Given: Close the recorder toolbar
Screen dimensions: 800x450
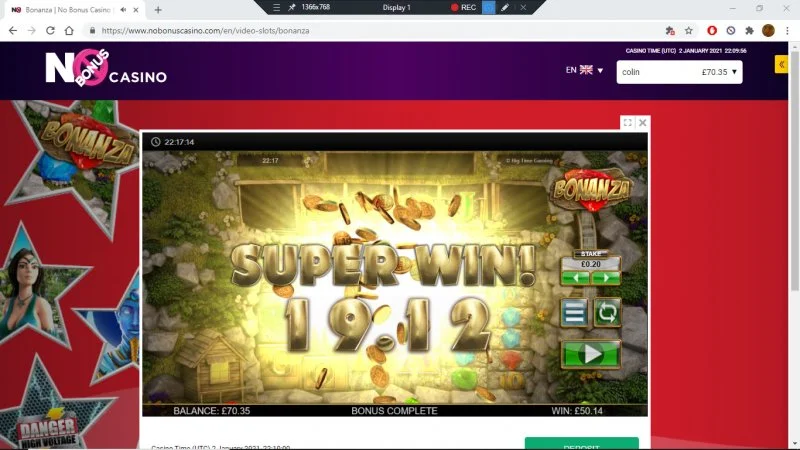Looking at the screenshot, I should point(523,8).
